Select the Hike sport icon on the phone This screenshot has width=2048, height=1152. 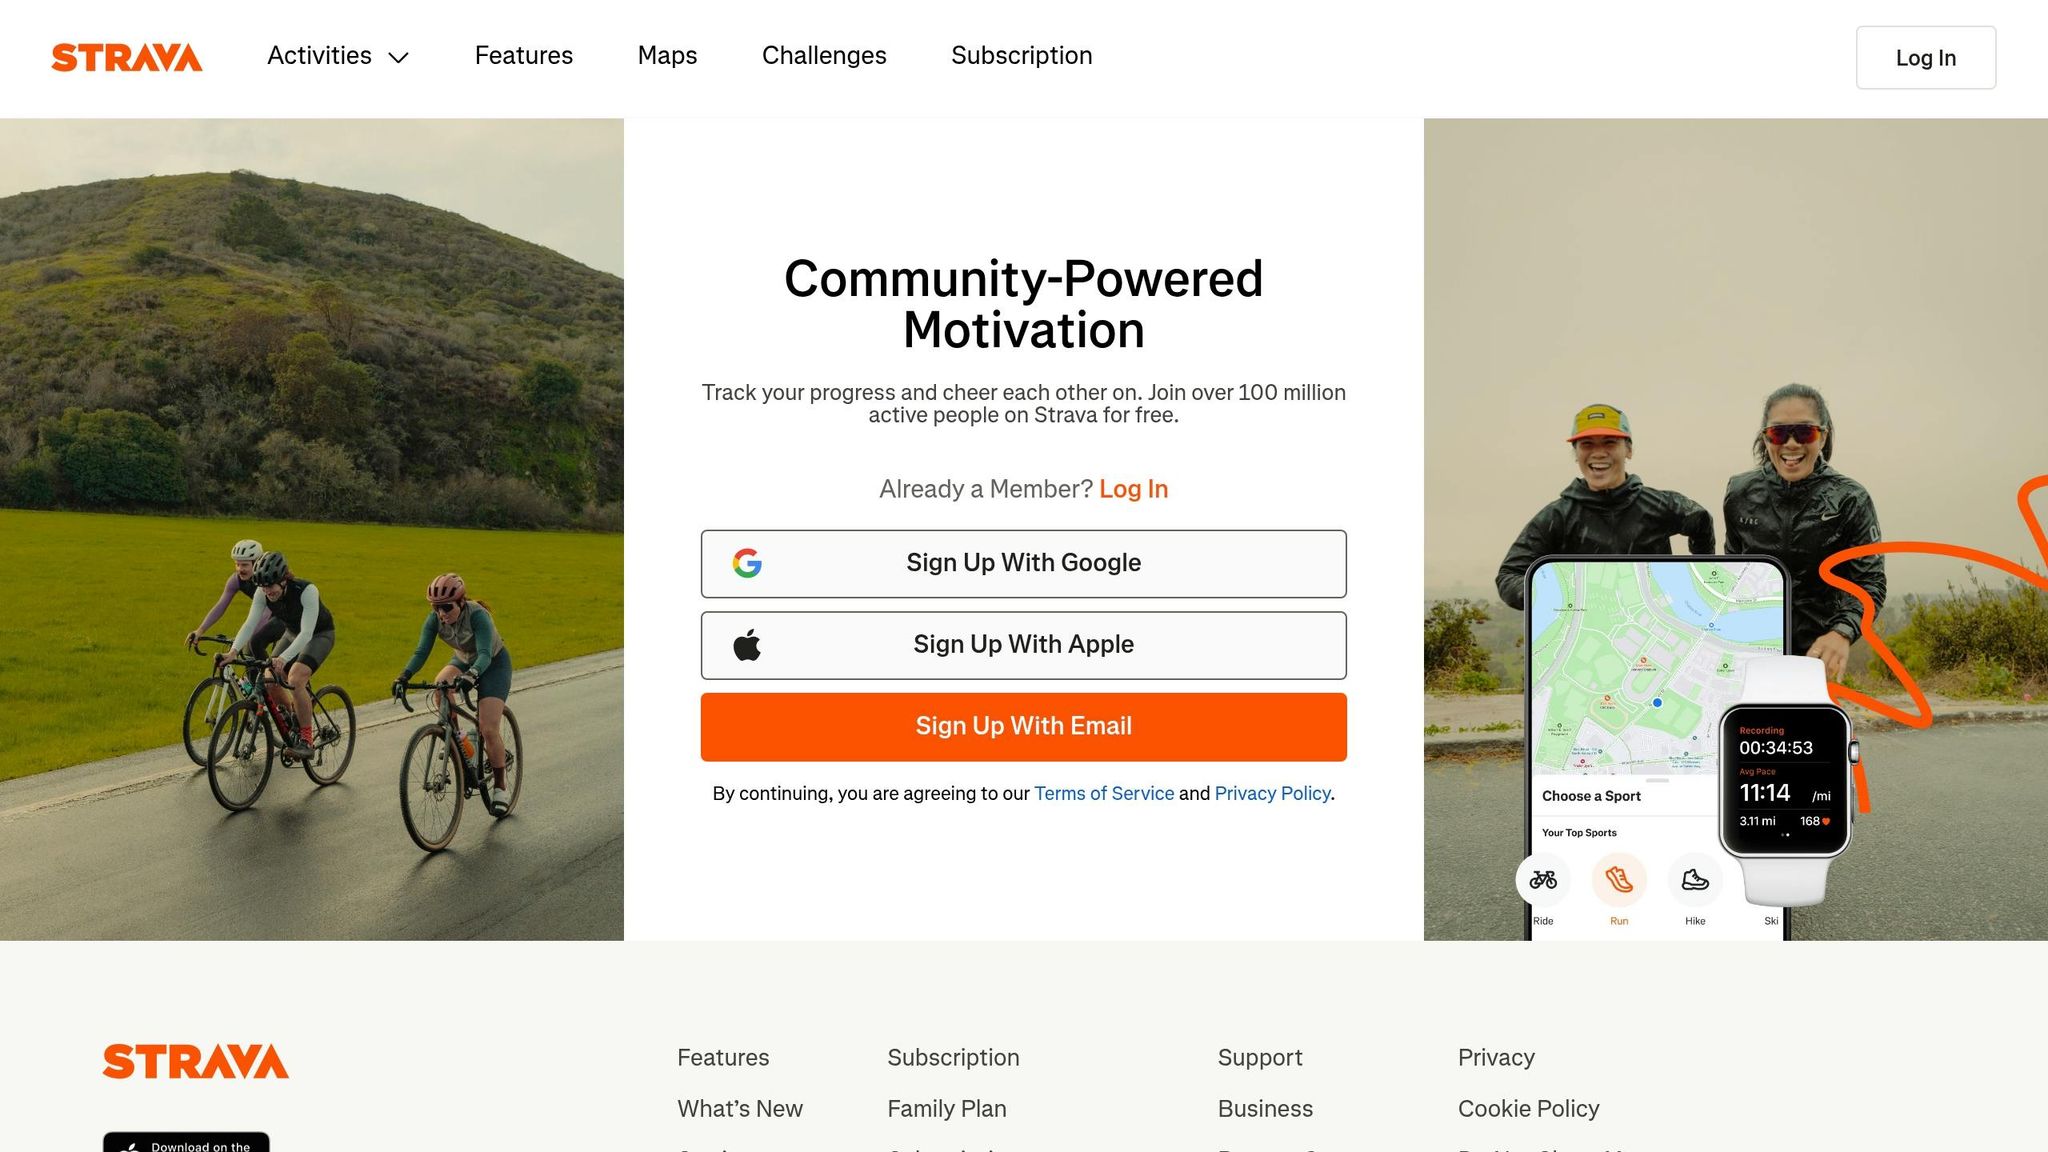(x=1694, y=881)
